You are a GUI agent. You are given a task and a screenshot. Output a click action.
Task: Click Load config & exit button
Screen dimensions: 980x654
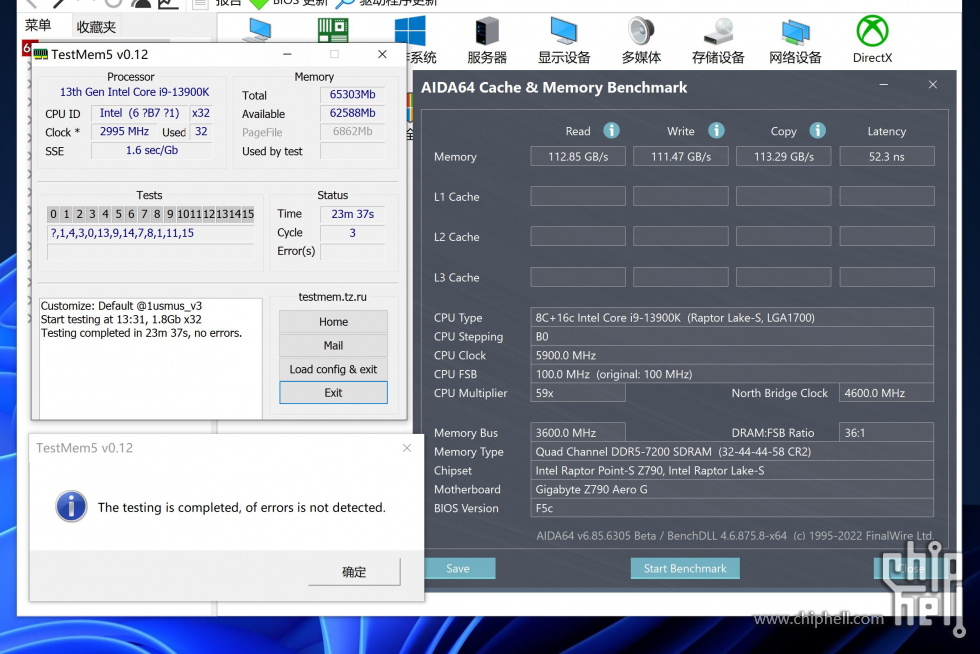pos(333,369)
